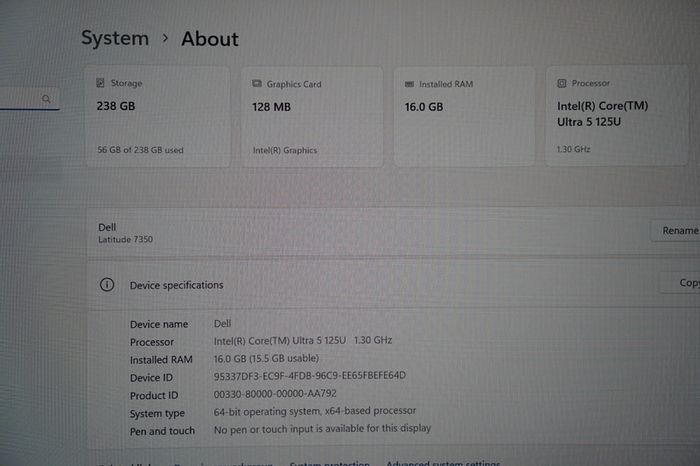Click the Installed RAM icon
This screenshot has height=466, width=700.
click(x=409, y=84)
